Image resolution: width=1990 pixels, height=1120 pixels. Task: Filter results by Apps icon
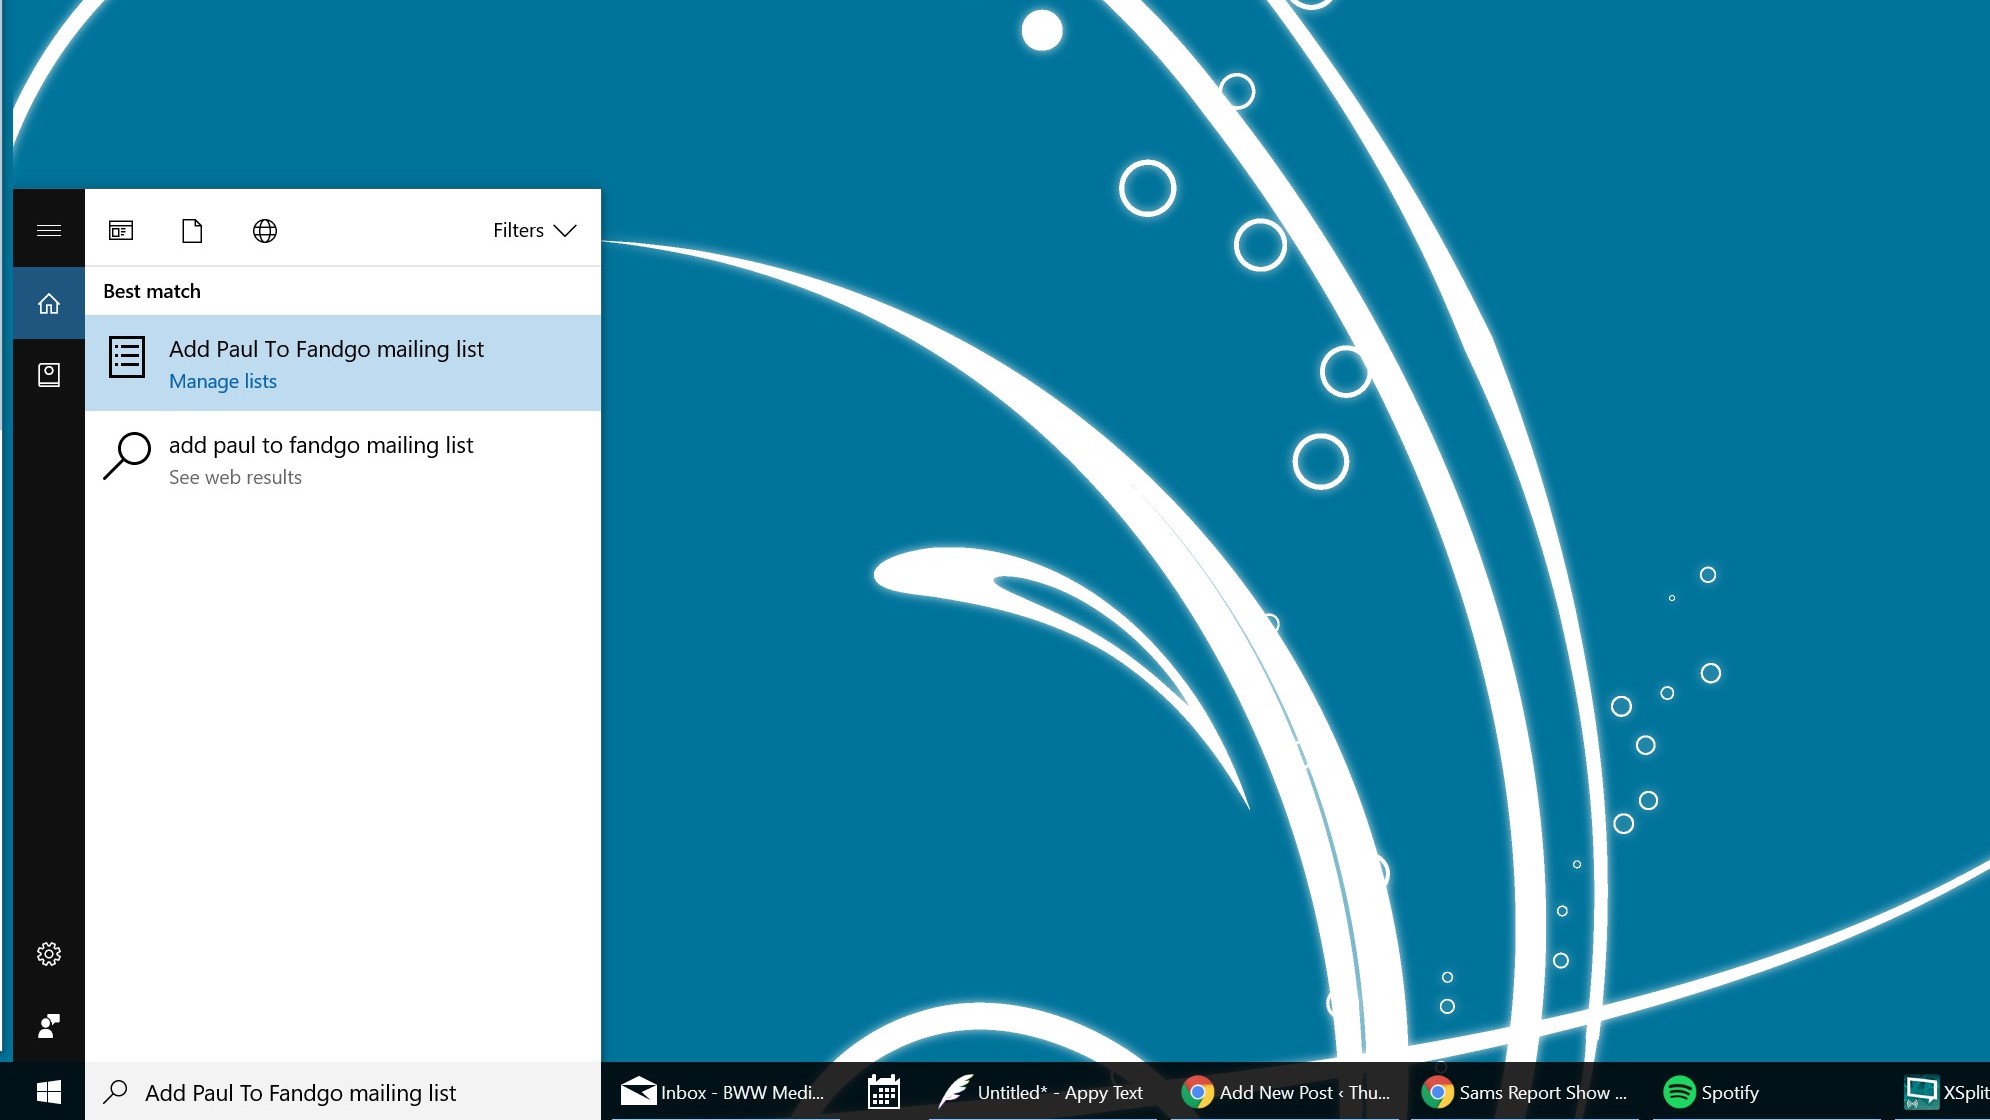coord(121,231)
